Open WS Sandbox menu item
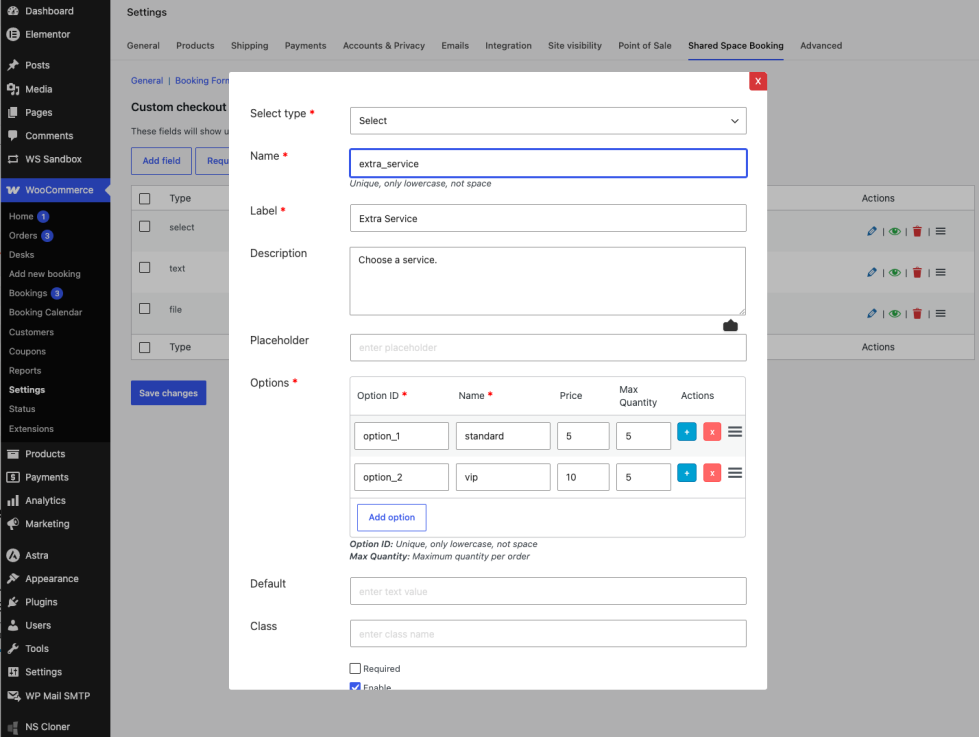This screenshot has width=979, height=737. [55, 159]
